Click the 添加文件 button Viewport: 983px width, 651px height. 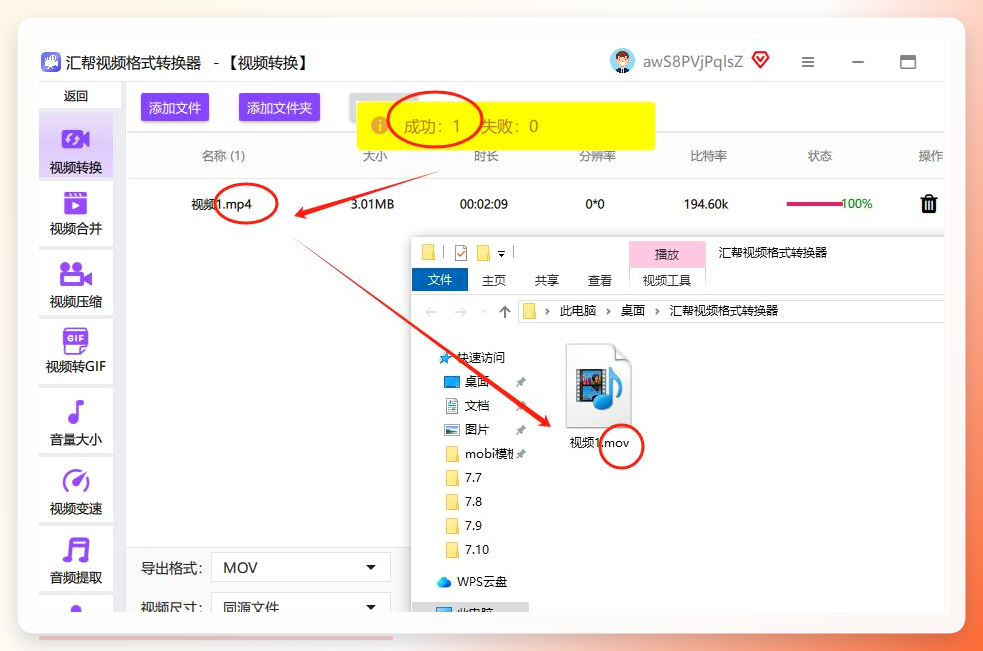point(175,108)
